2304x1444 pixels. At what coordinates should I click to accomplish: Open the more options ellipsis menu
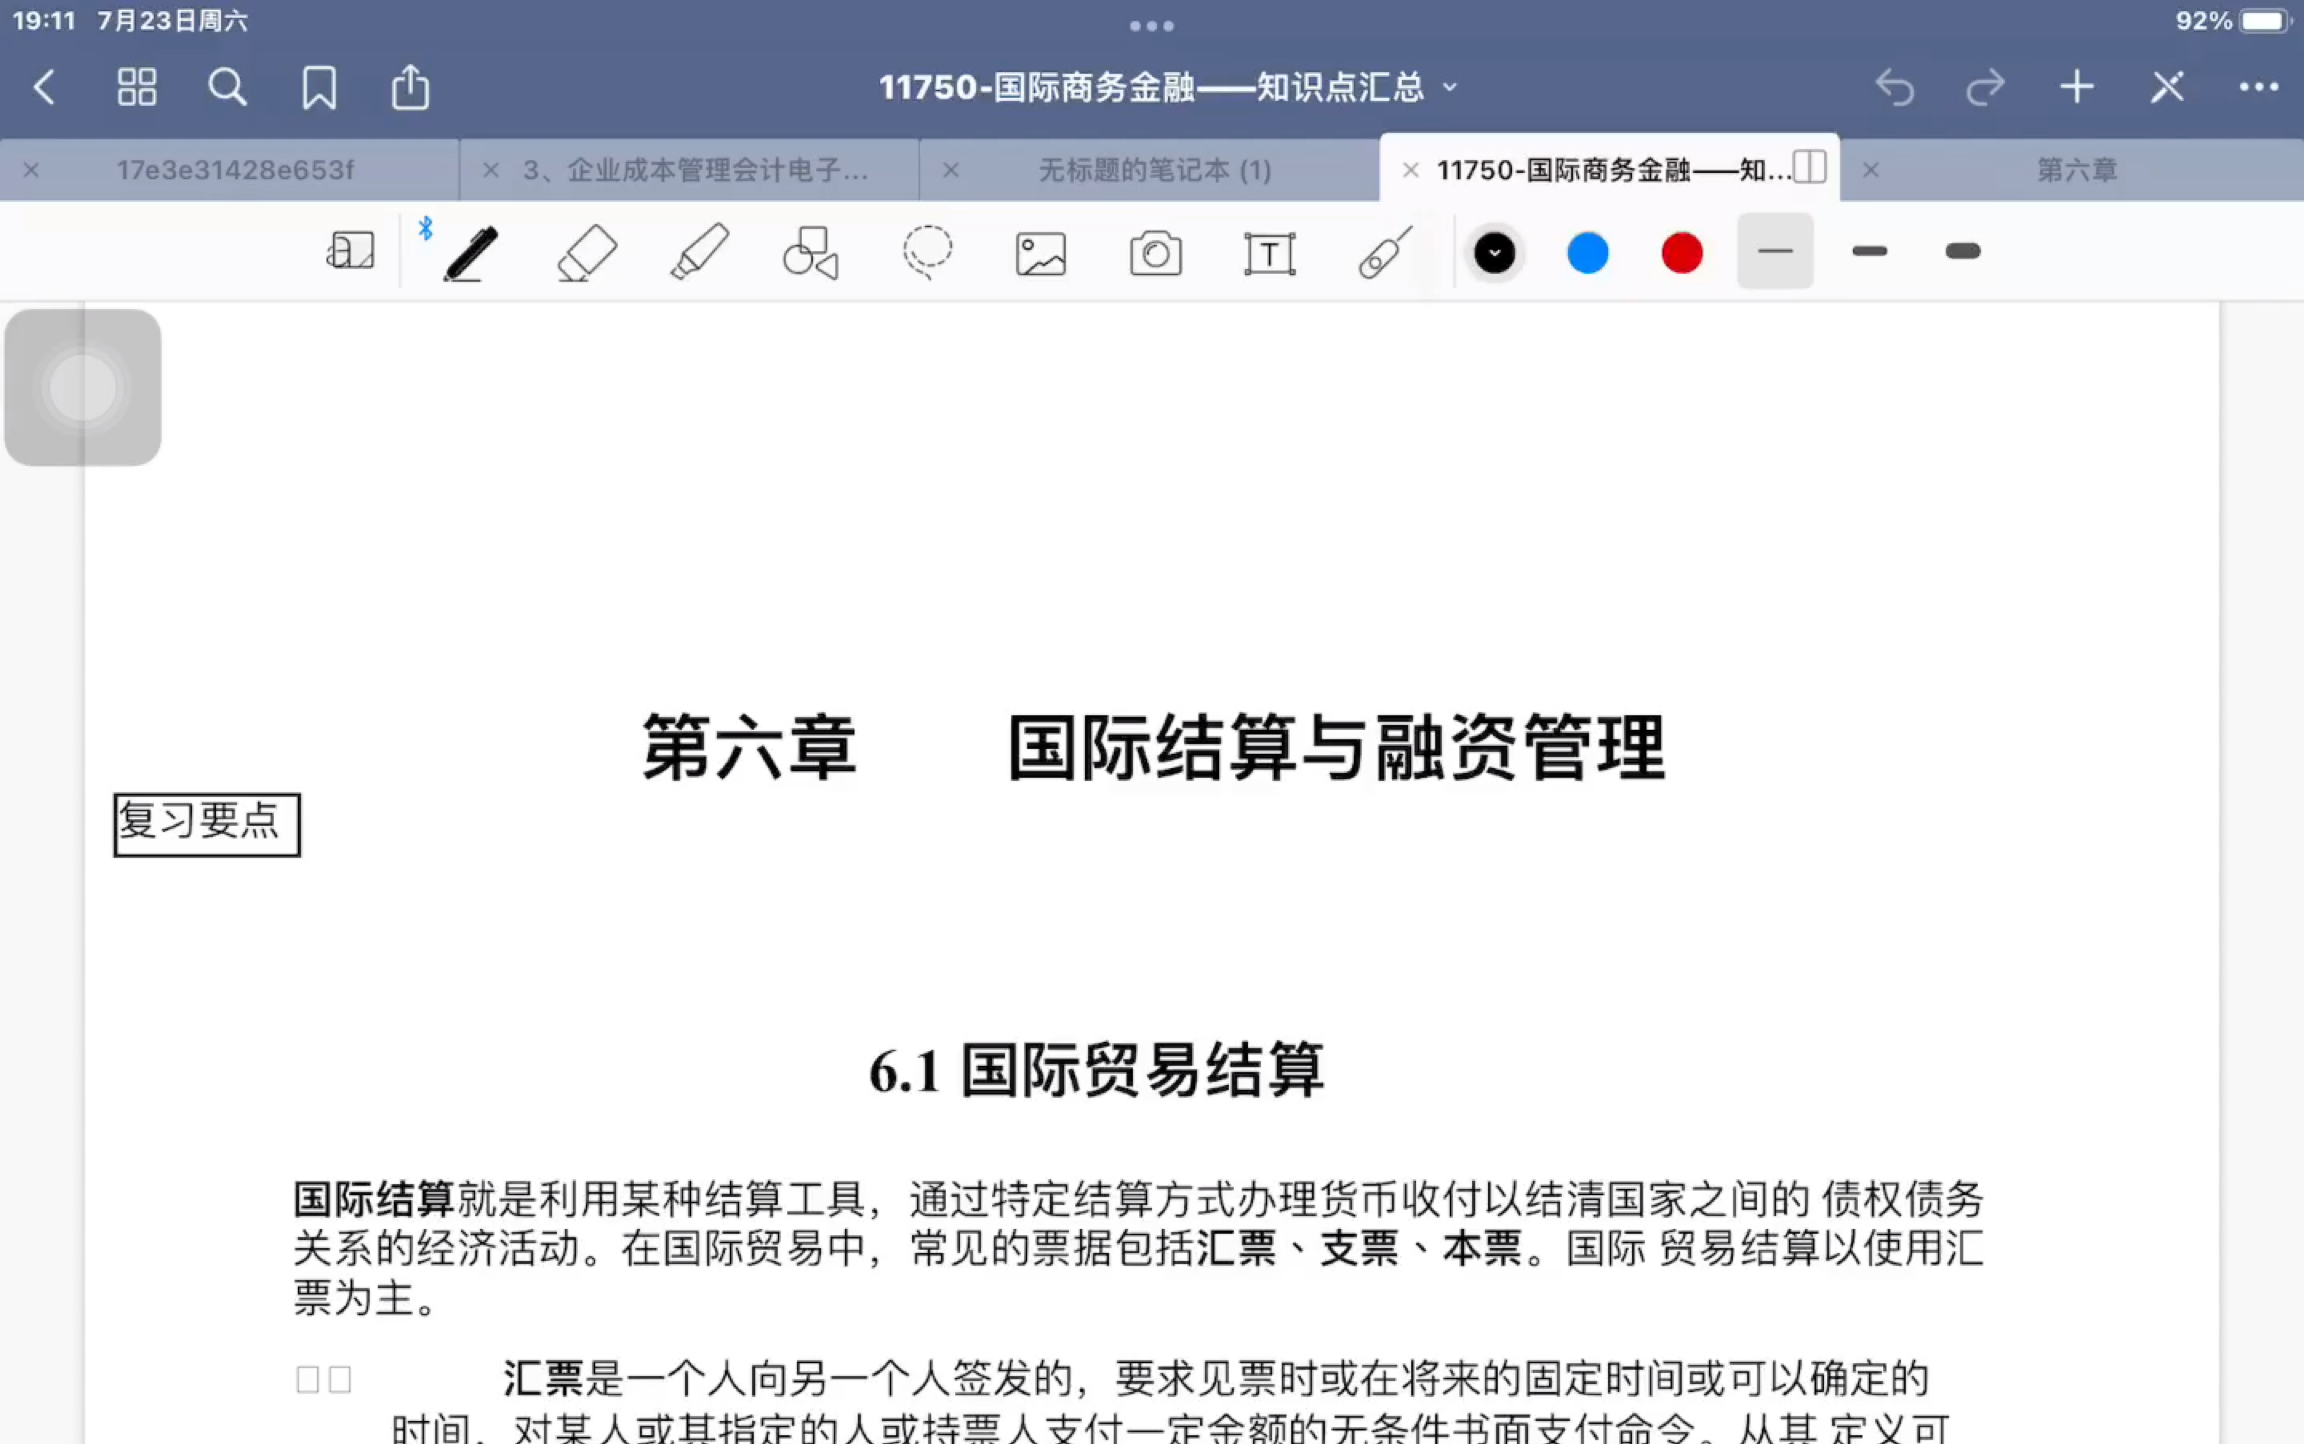pyautogui.click(x=2259, y=88)
